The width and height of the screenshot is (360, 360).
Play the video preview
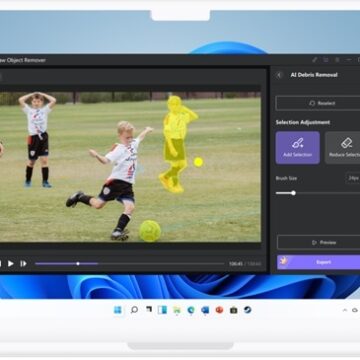[x=11, y=264]
